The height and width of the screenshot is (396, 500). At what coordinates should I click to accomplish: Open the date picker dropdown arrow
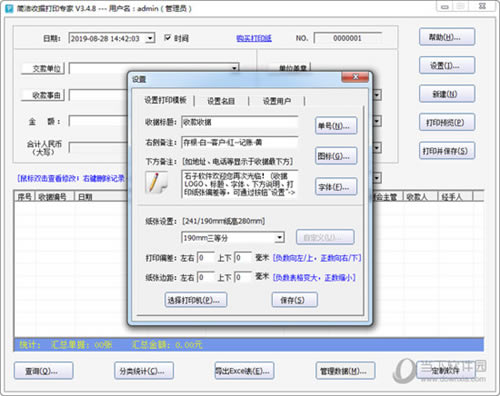150,38
